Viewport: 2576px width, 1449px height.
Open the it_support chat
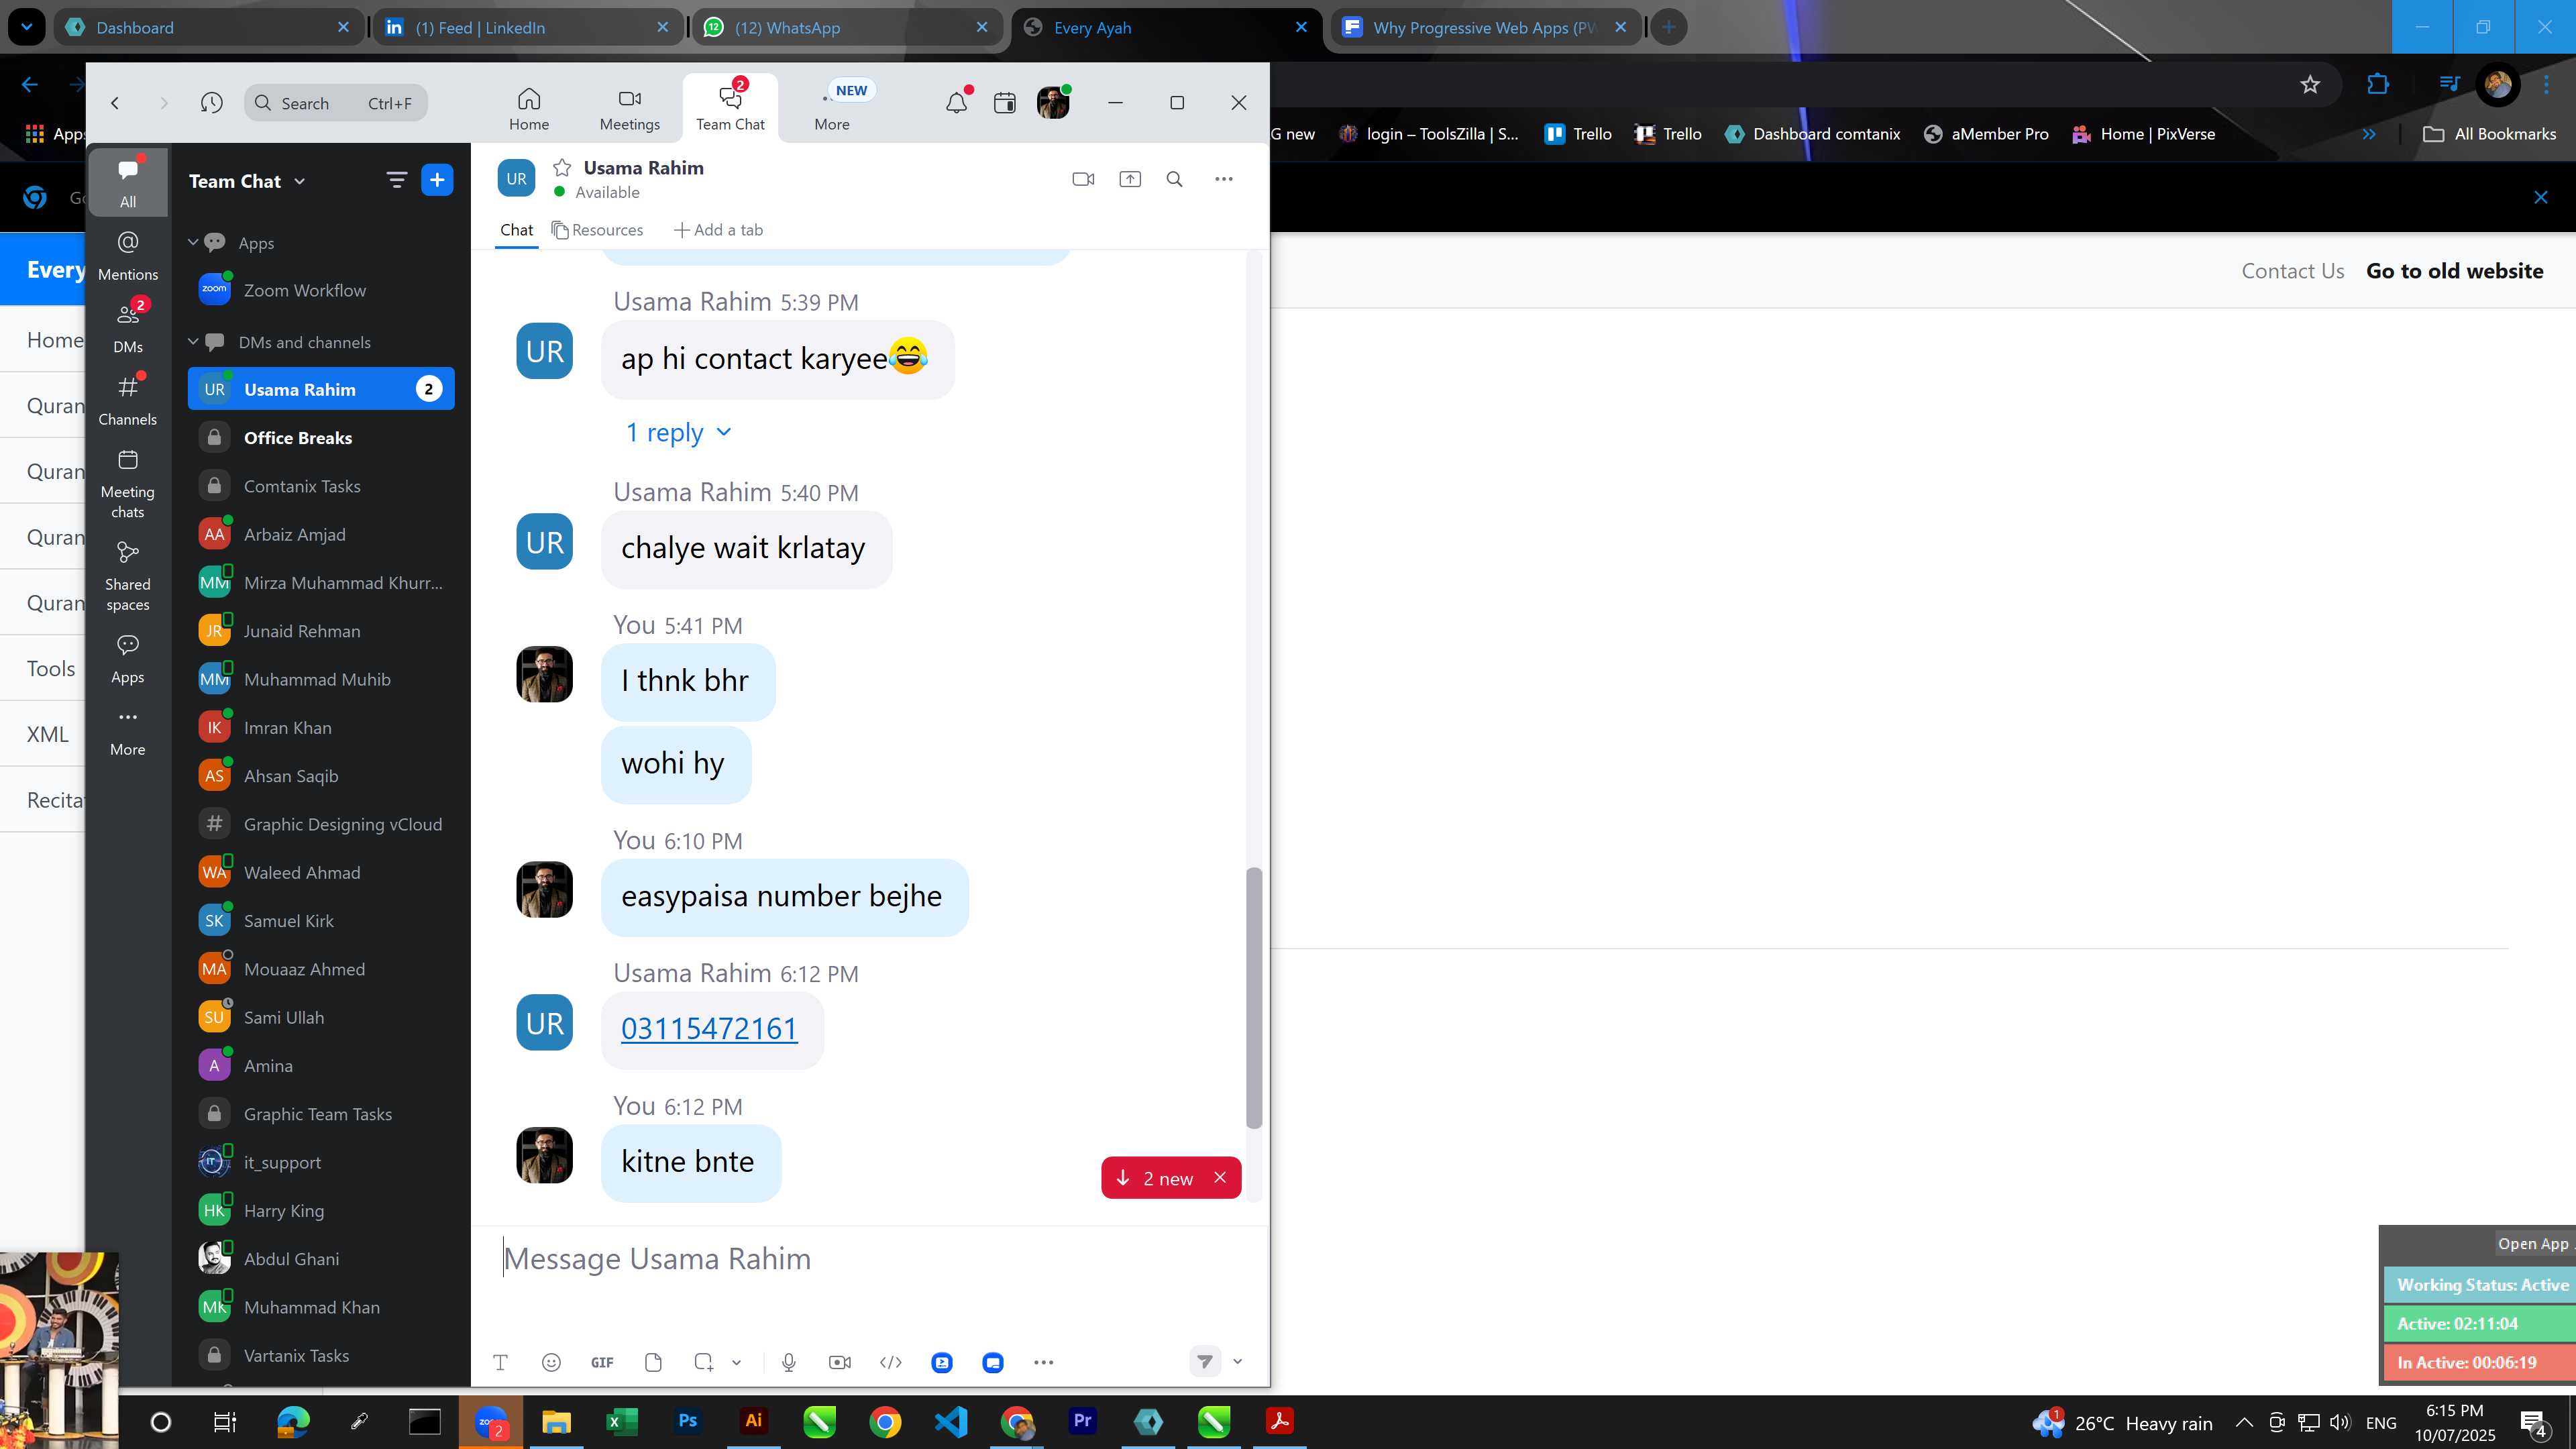[x=321, y=1162]
